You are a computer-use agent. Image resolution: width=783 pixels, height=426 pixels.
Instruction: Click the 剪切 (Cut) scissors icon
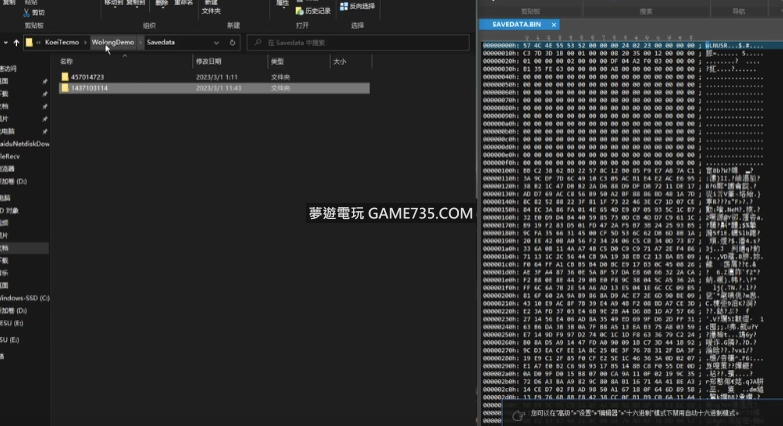[25, 13]
